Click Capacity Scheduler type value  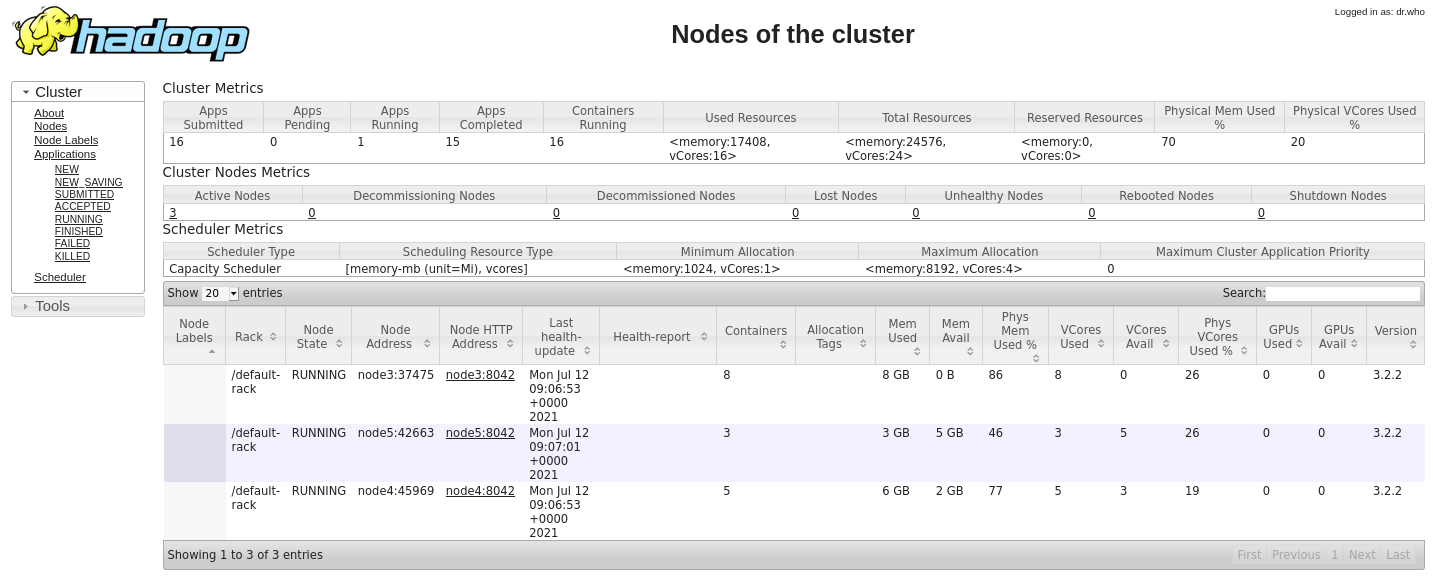coord(225,269)
